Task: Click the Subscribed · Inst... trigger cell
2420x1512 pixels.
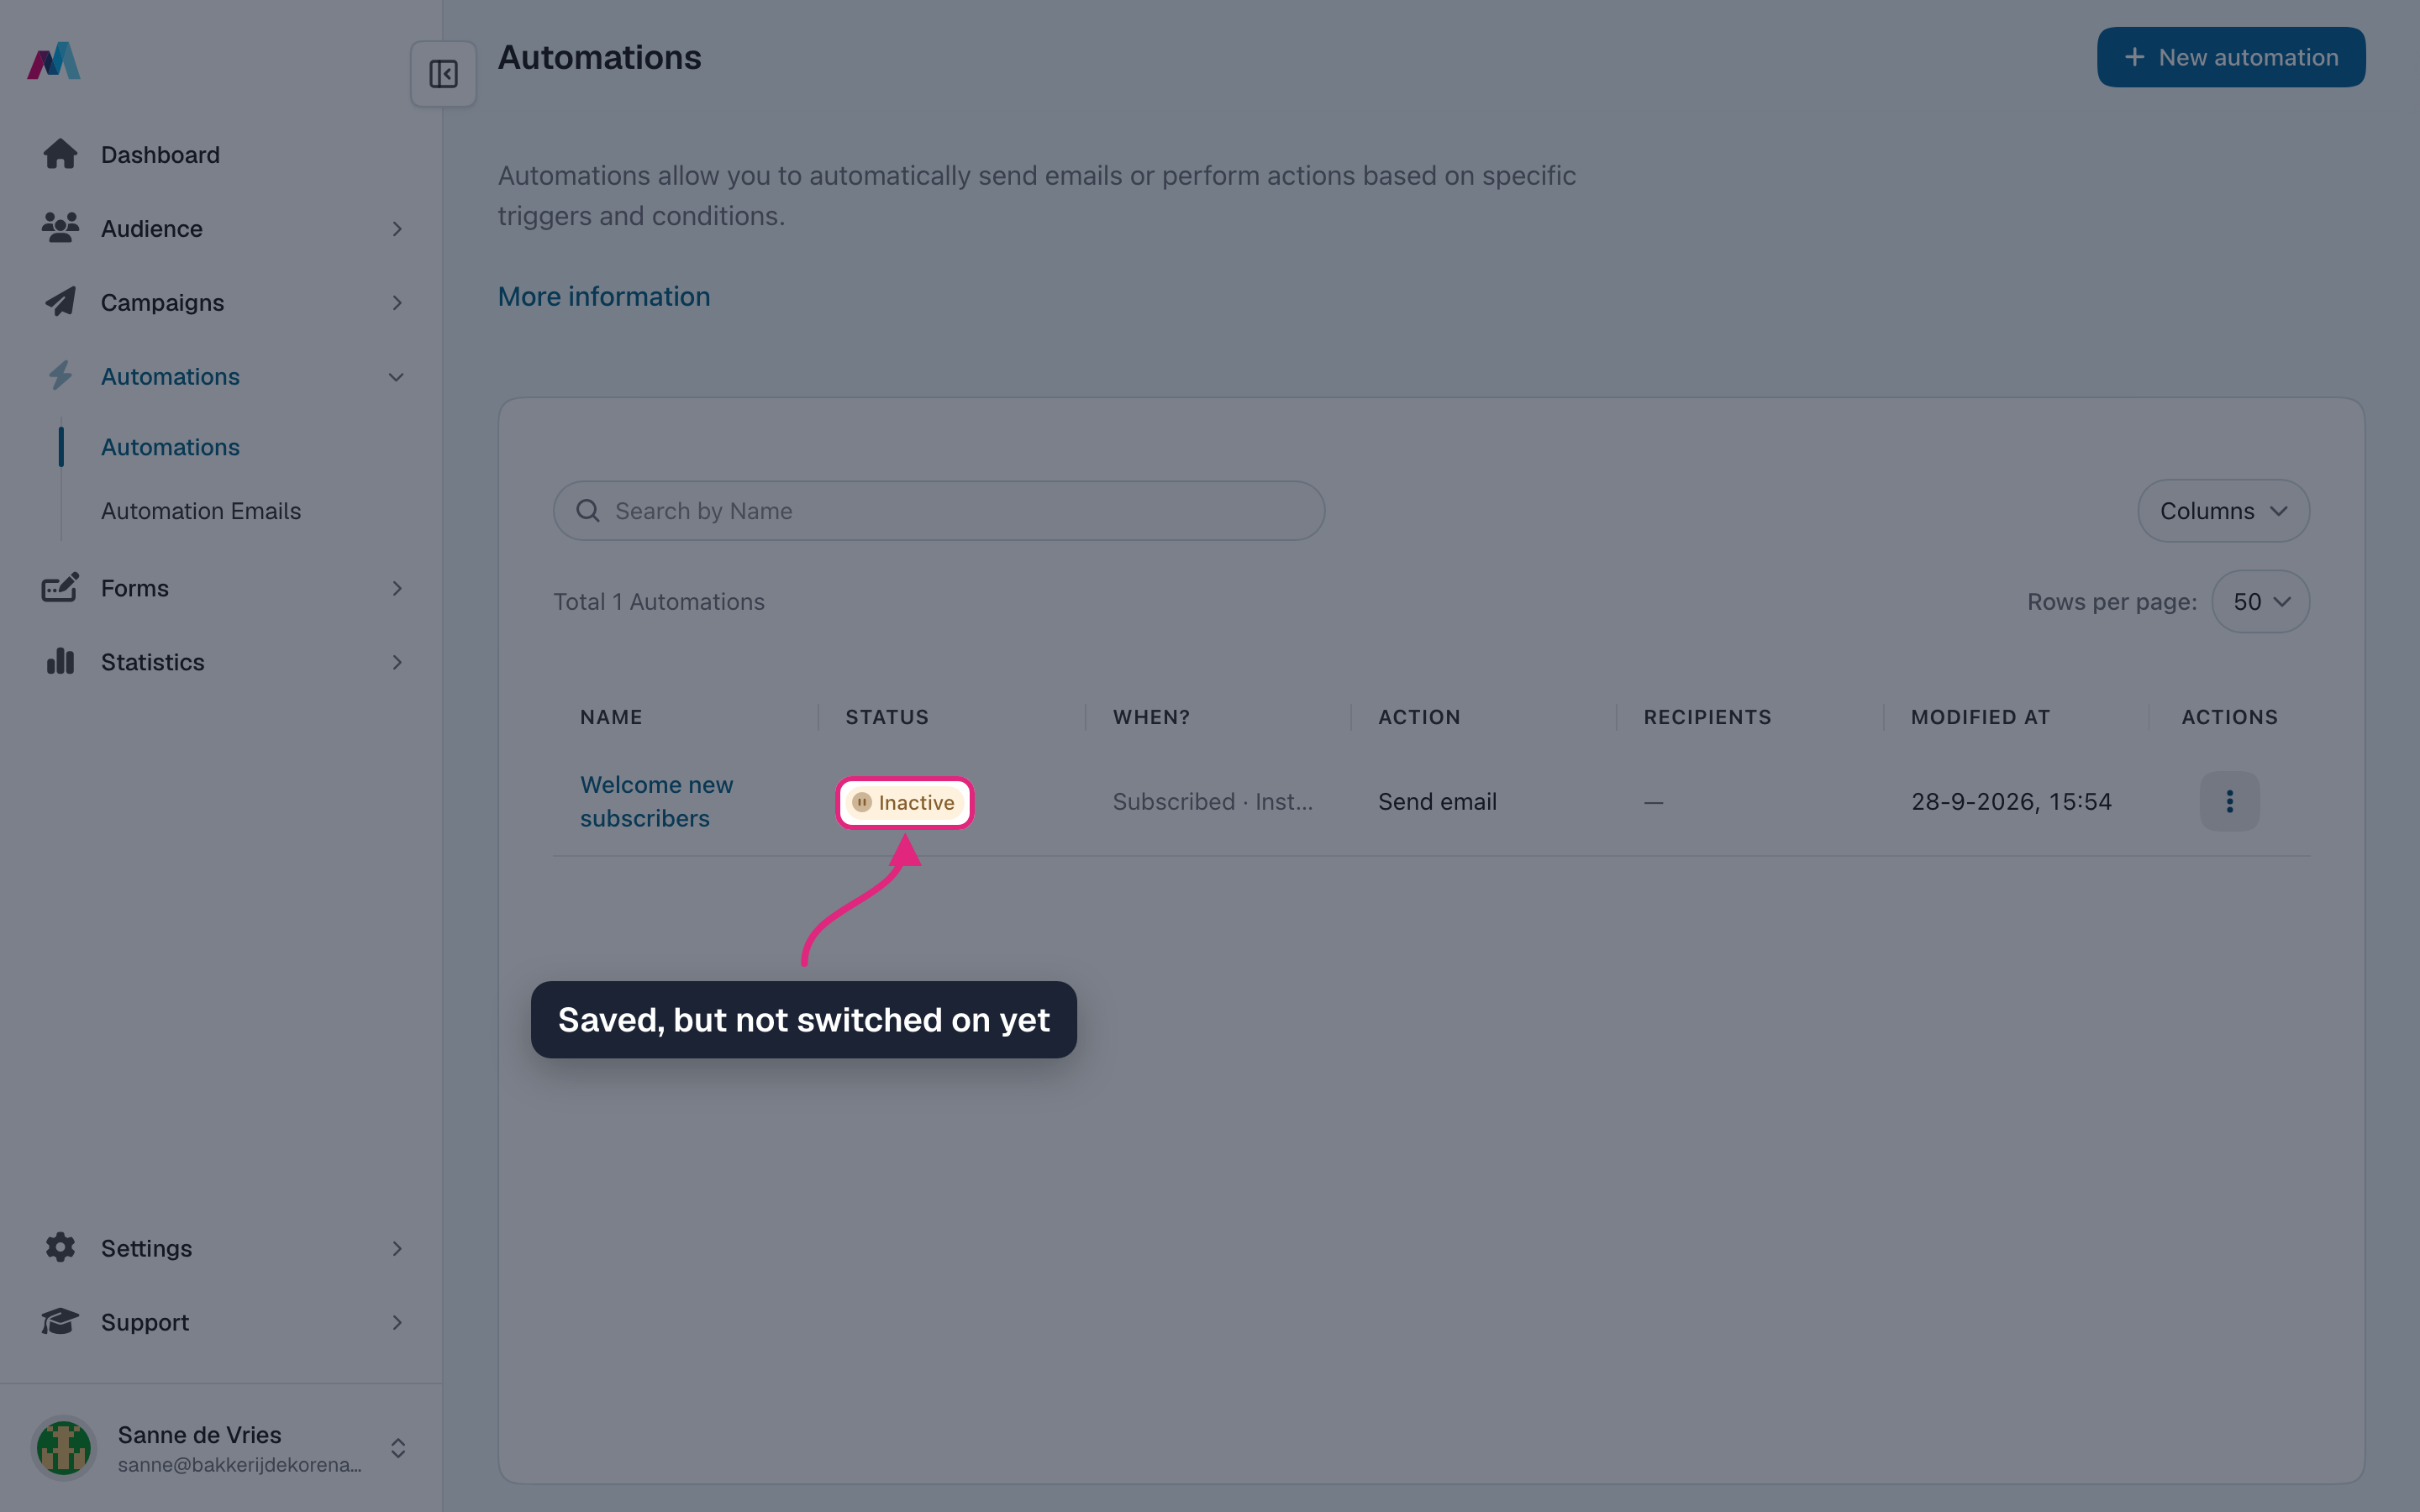Action: (1212, 802)
